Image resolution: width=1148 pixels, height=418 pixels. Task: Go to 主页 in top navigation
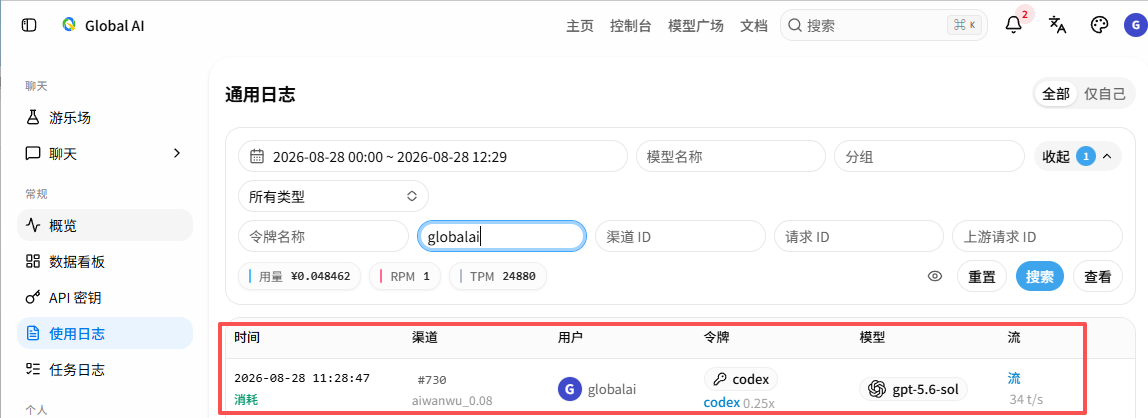point(580,26)
